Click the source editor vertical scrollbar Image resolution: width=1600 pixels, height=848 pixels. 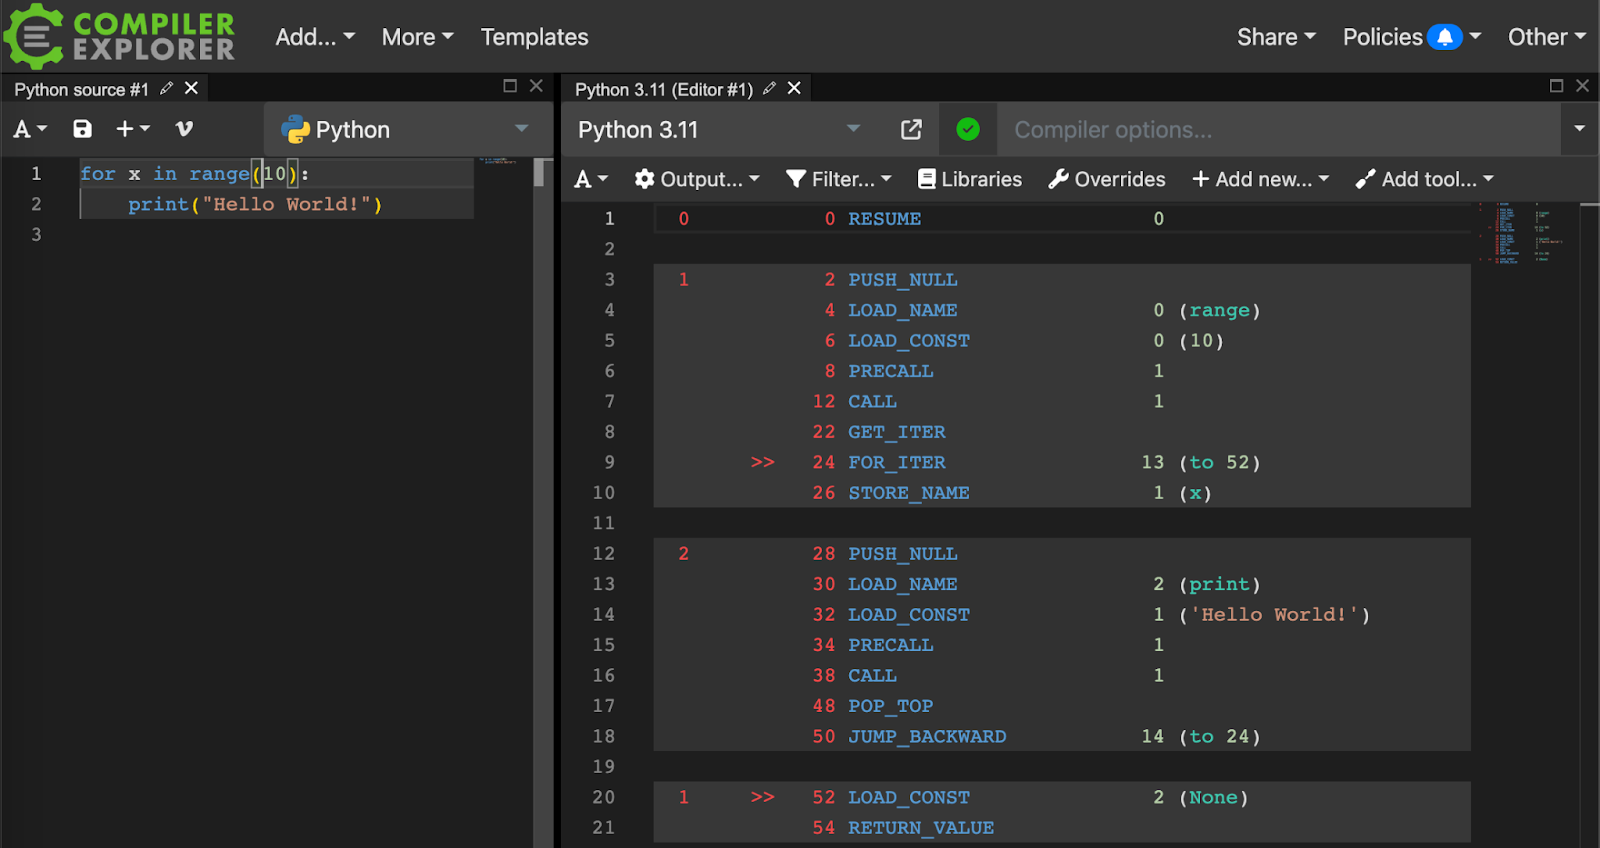click(x=539, y=173)
